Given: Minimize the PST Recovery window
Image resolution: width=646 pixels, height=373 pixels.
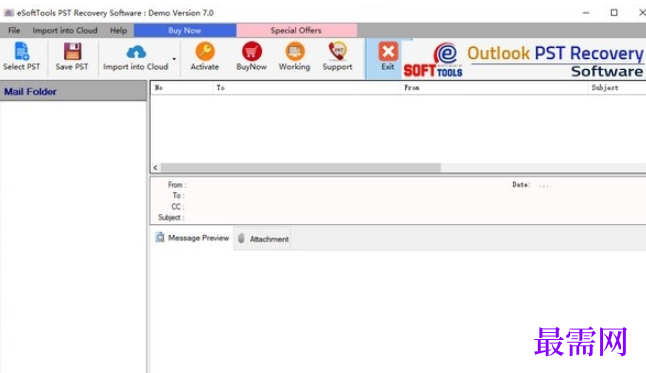Looking at the screenshot, I should click(586, 13).
